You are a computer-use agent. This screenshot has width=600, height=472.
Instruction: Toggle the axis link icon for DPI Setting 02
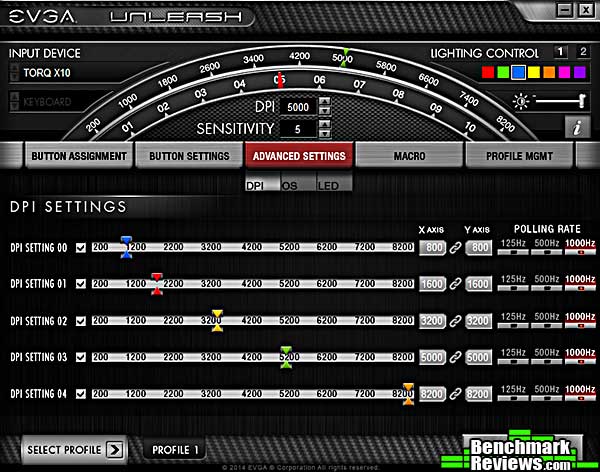pos(455,321)
